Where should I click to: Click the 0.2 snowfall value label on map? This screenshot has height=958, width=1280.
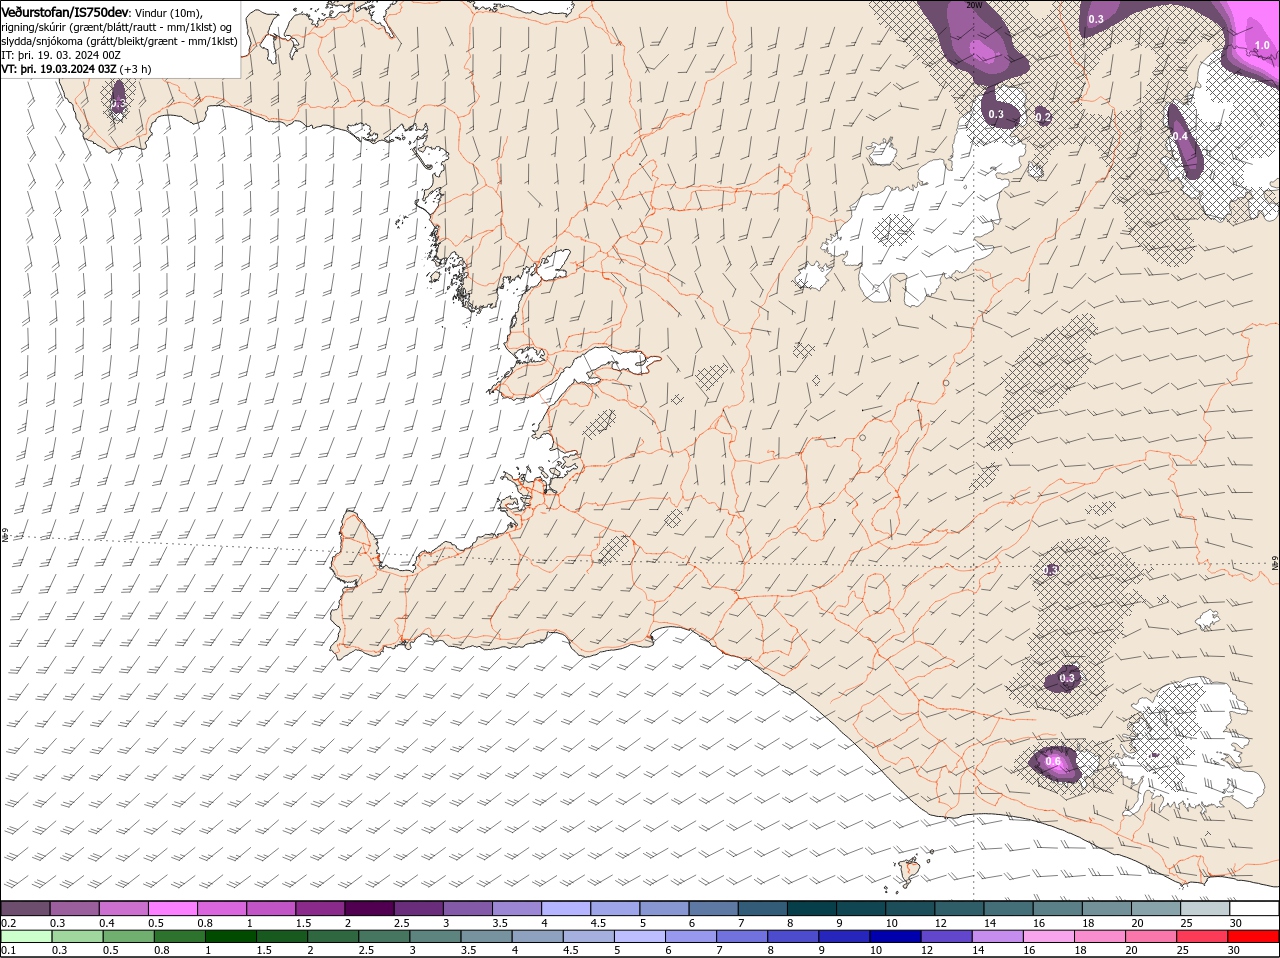click(x=1043, y=118)
